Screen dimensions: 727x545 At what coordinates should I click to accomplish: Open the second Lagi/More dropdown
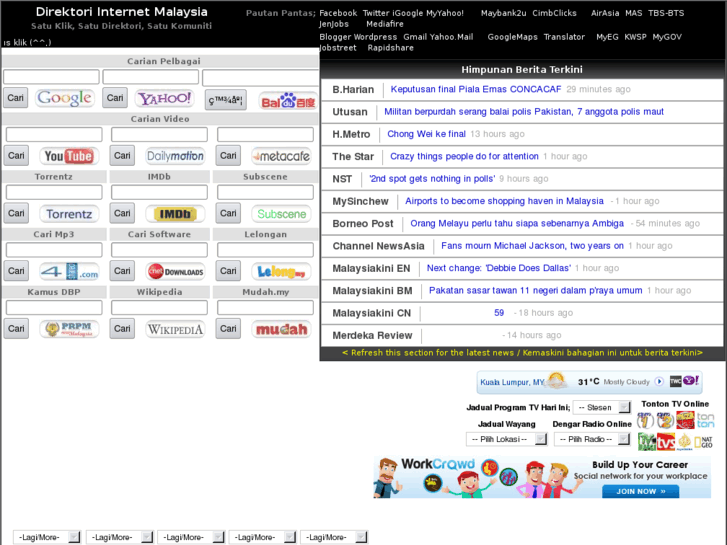[119, 537]
